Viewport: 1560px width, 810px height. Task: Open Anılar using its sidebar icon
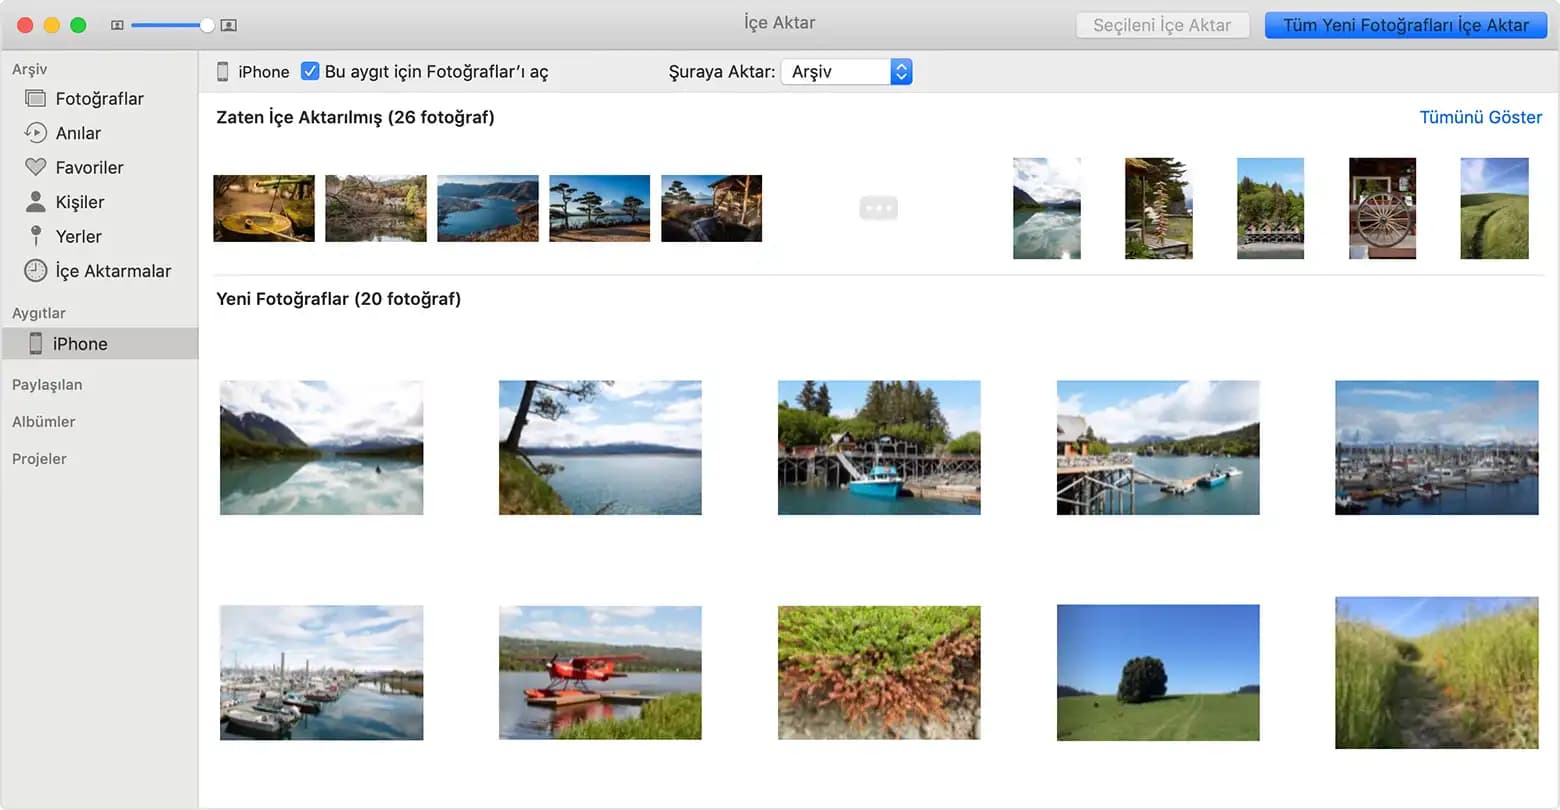tap(36, 133)
